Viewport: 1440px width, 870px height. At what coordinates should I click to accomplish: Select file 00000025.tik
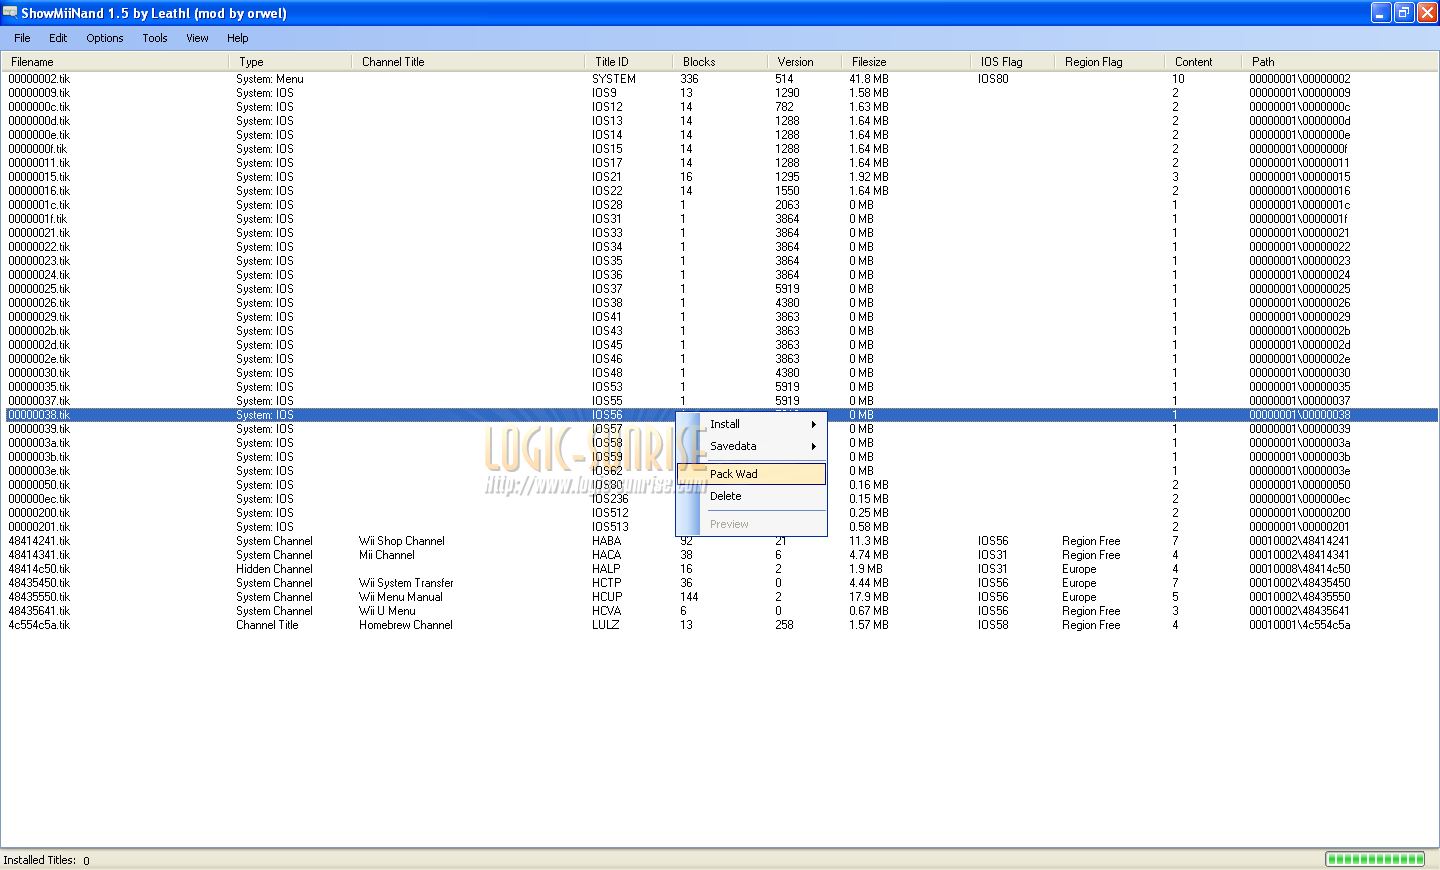coord(39,289)
